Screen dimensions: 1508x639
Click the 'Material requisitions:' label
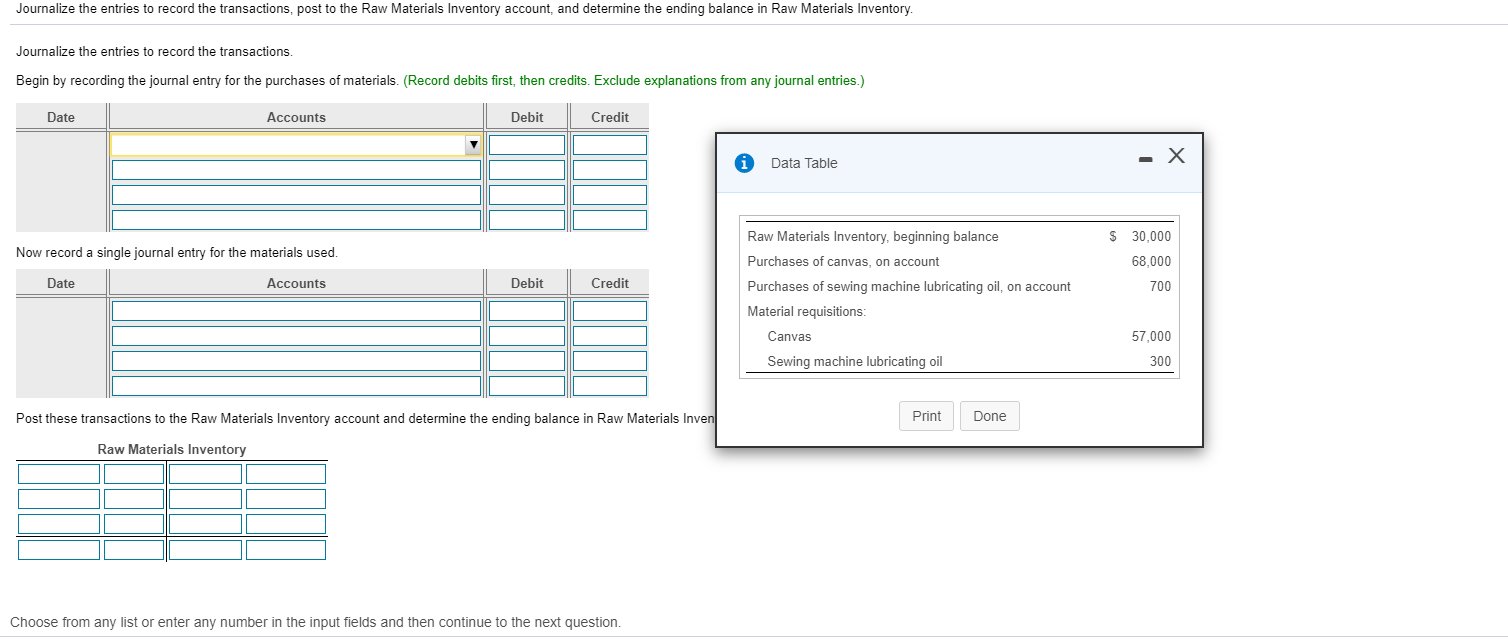807,312
